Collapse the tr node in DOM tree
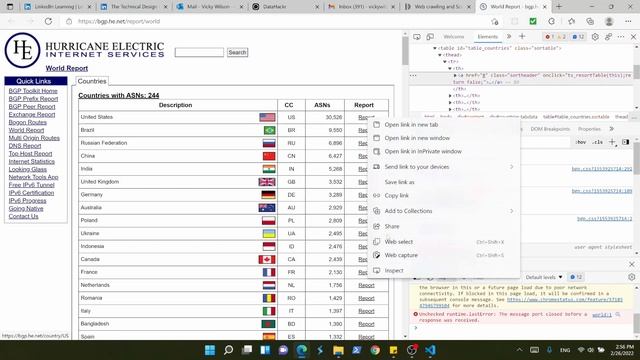The height and width of the screenshot is (360, 640). coord(445,62)
